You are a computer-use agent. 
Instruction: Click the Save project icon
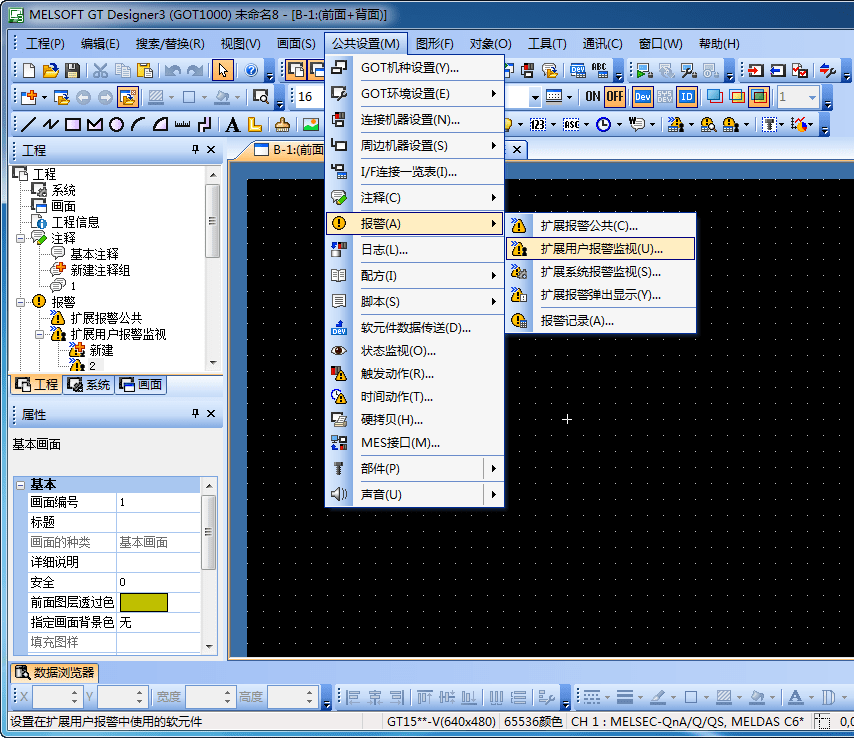[72, 71]
